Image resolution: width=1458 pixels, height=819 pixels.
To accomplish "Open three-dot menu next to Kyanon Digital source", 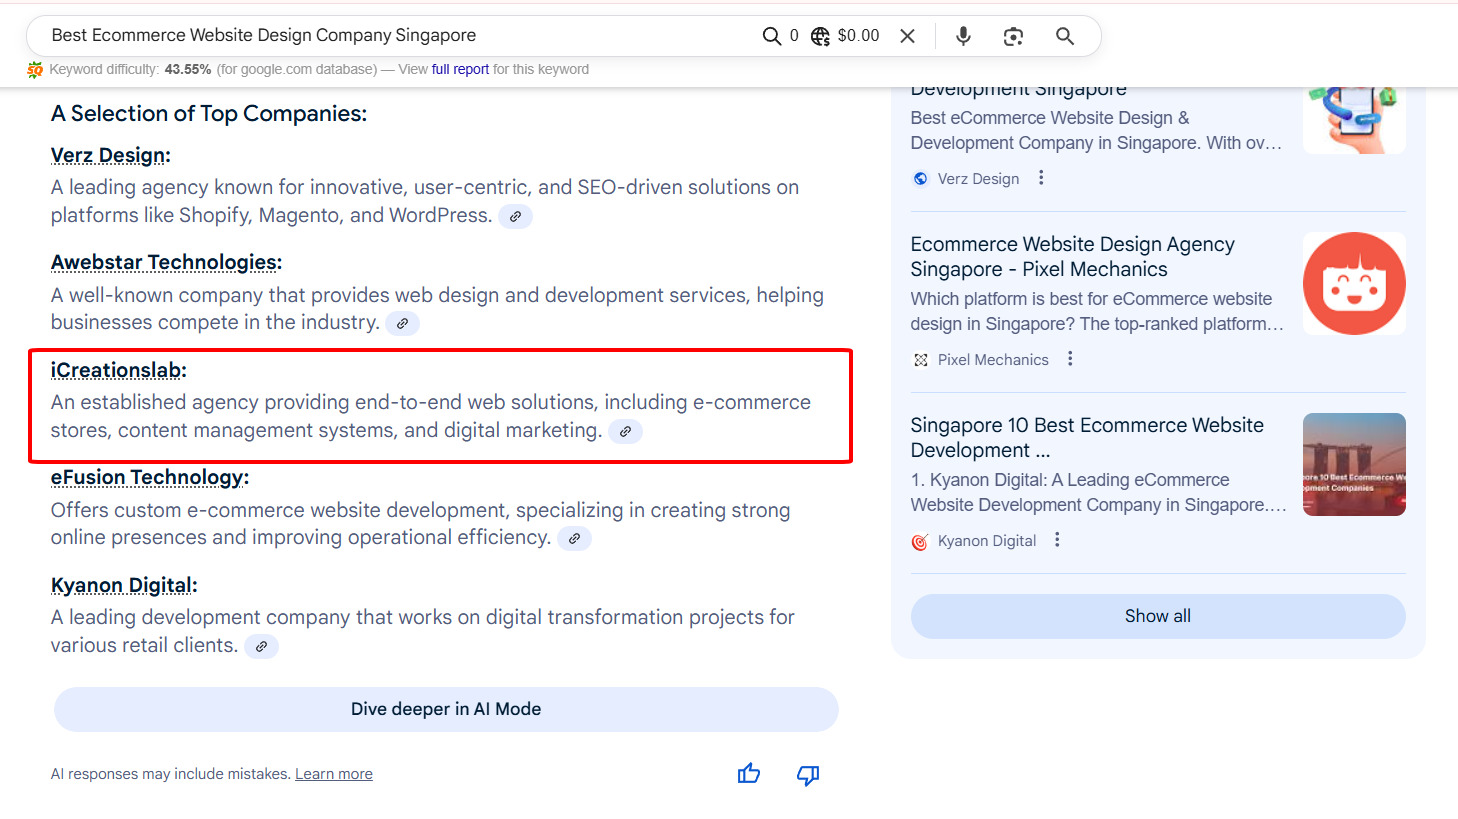I will [x=1057, y=540].
